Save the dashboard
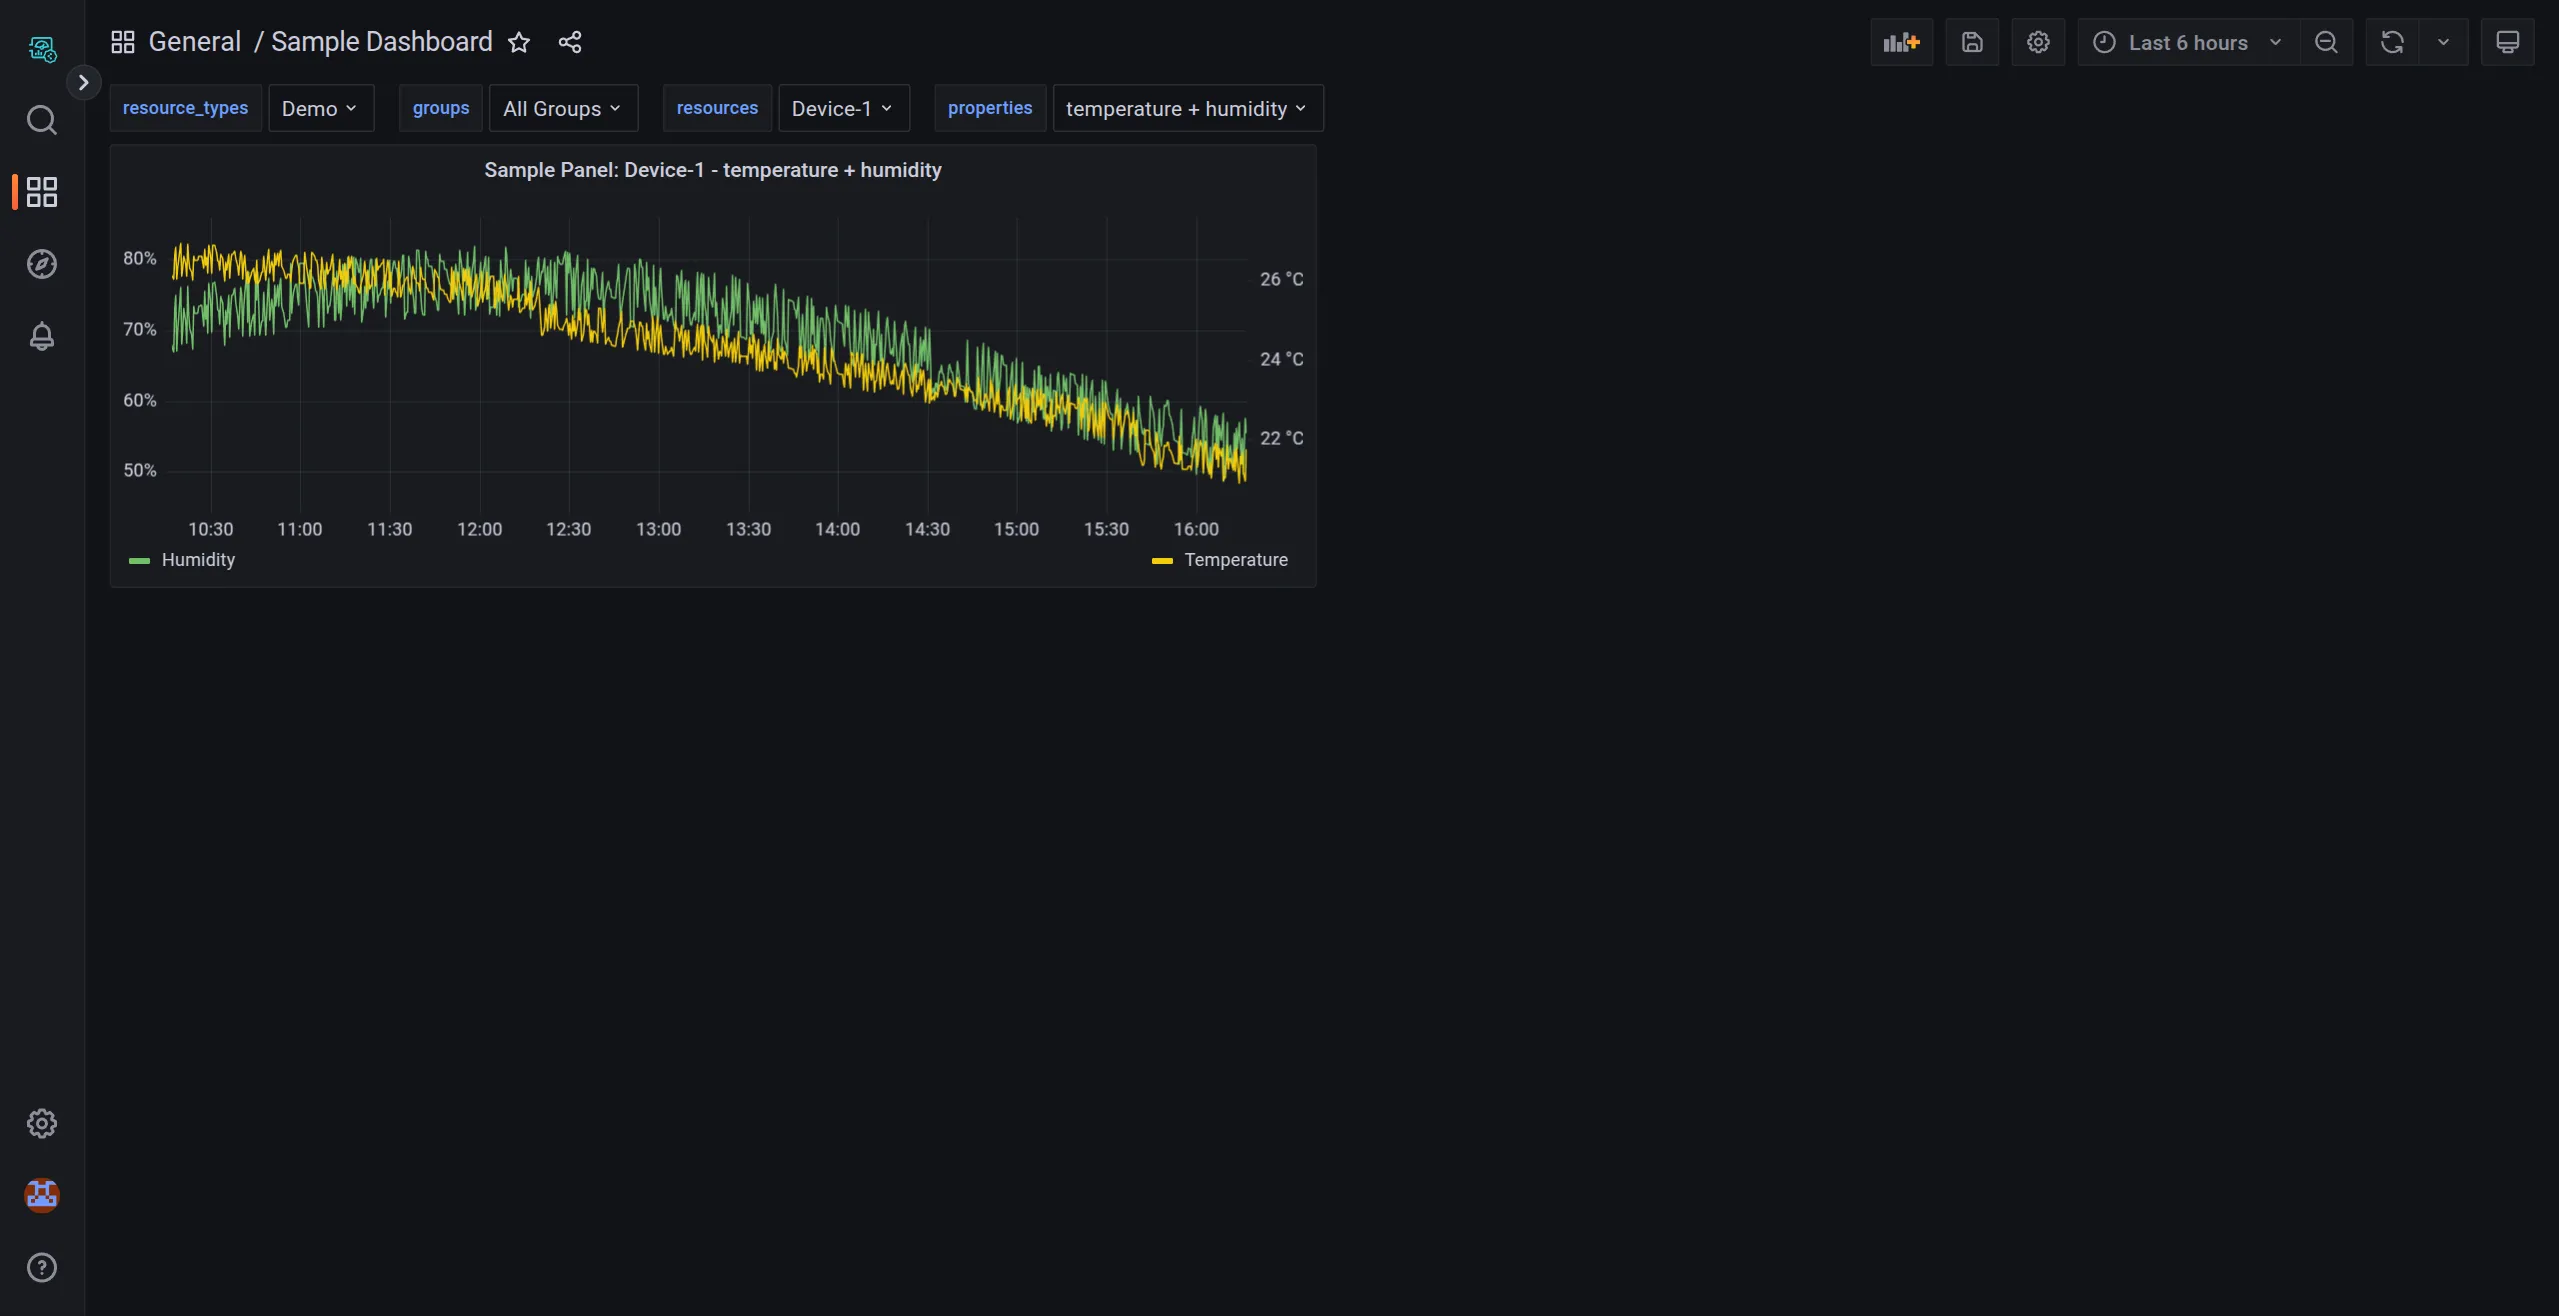The height and width of the screenshot is (1316, 2559). click(1972, 42)
